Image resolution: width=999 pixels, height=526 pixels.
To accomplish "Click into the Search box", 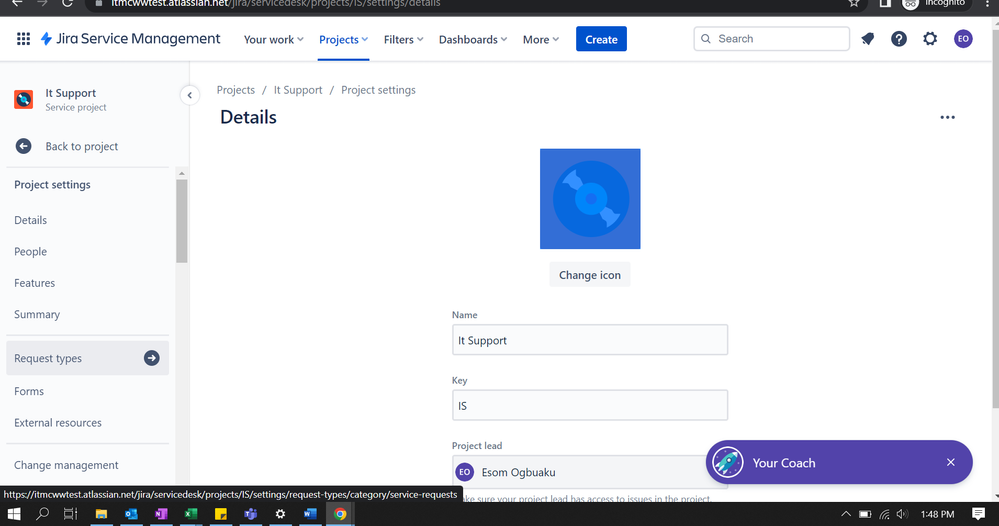I will [x=772, y=39].
